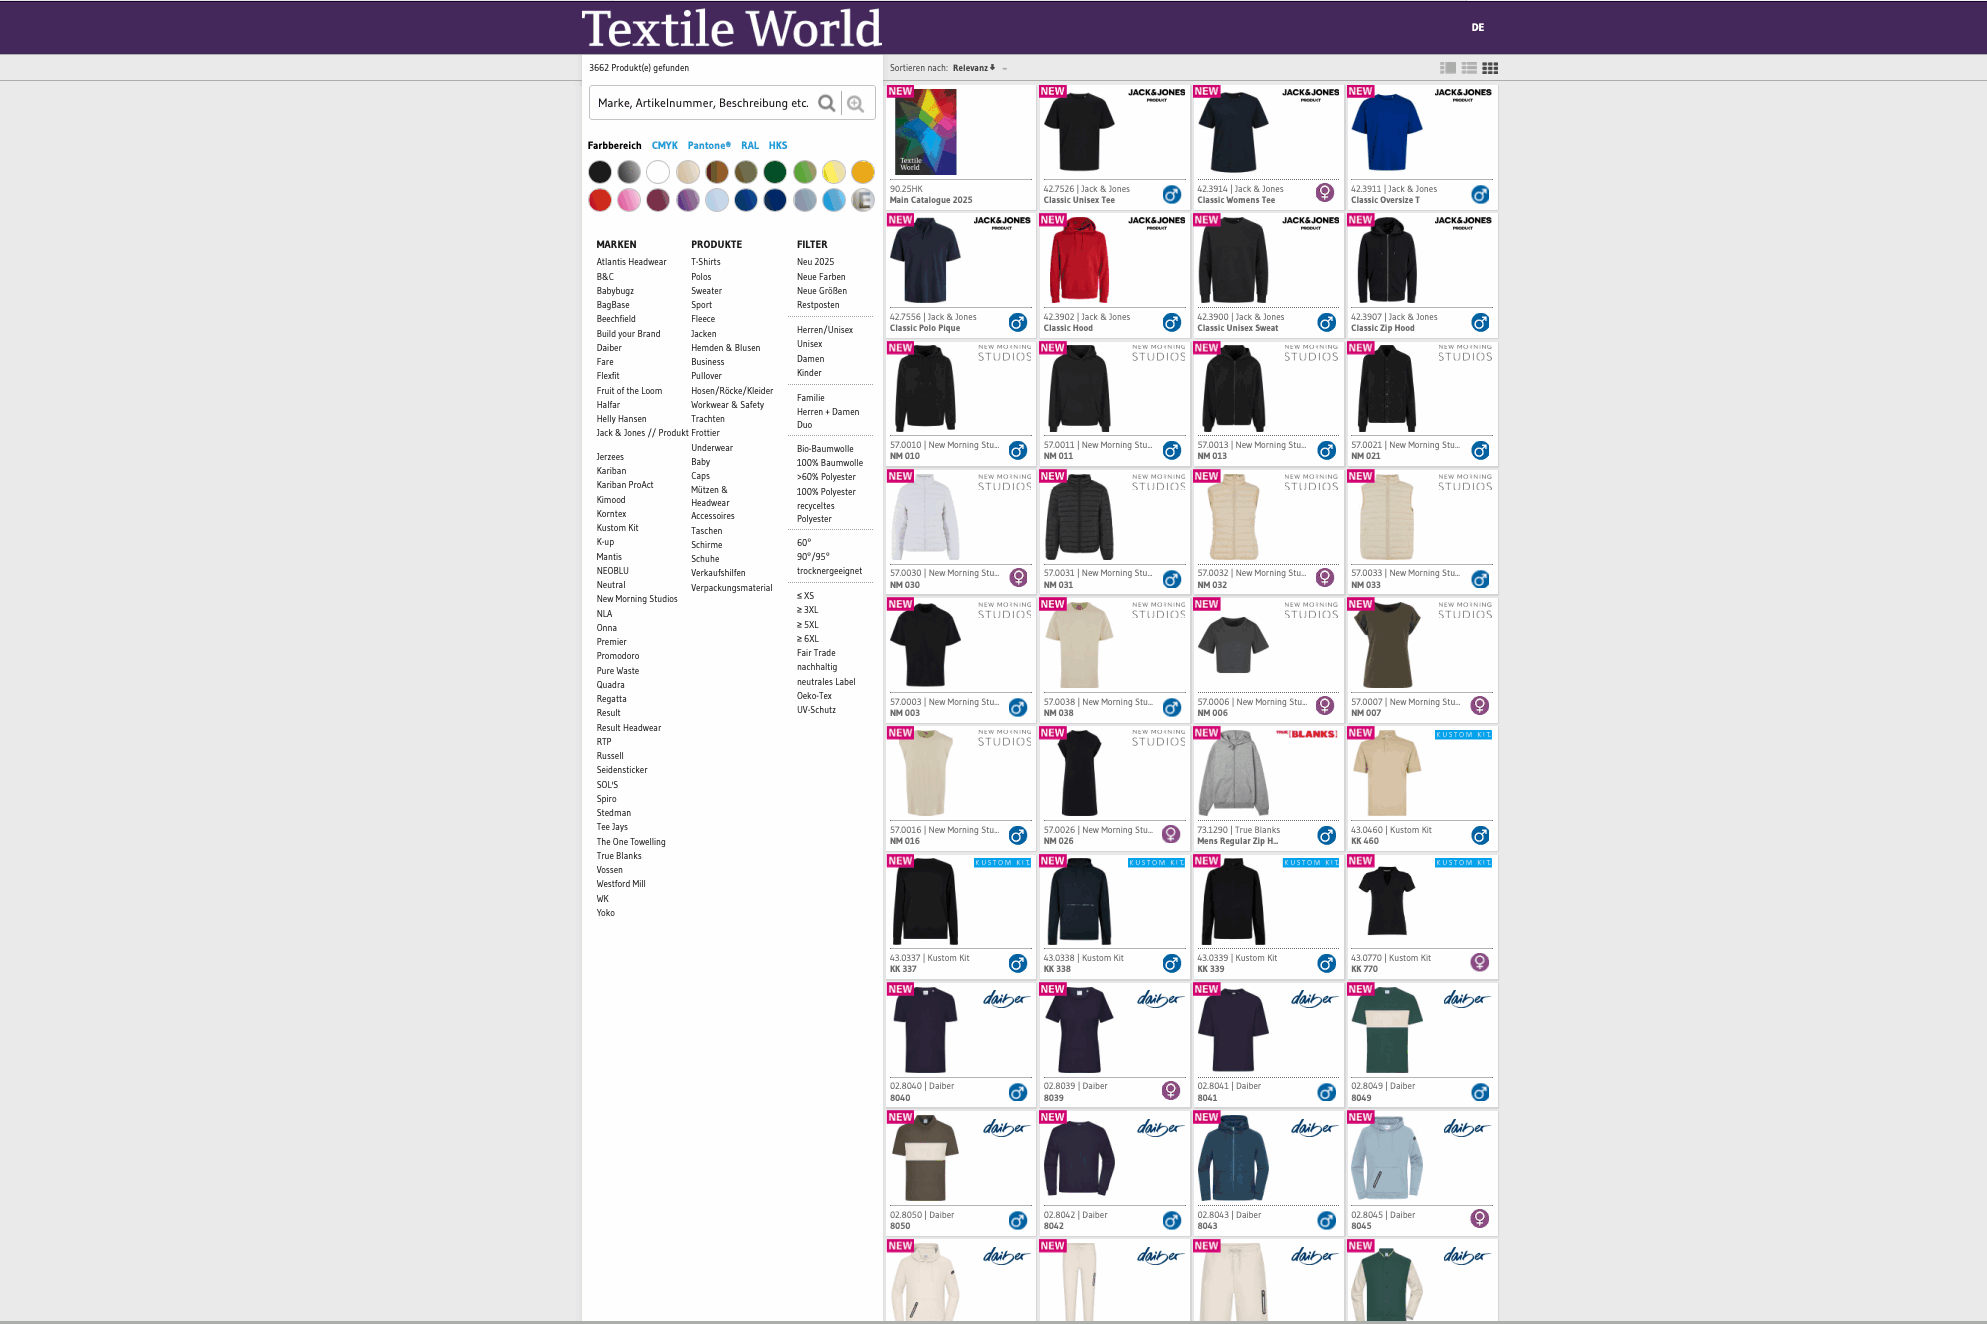Viewport: 1987px width, 1324px height.
Task: Pick the orange colour swatch
Action: [x=863, y=172]
